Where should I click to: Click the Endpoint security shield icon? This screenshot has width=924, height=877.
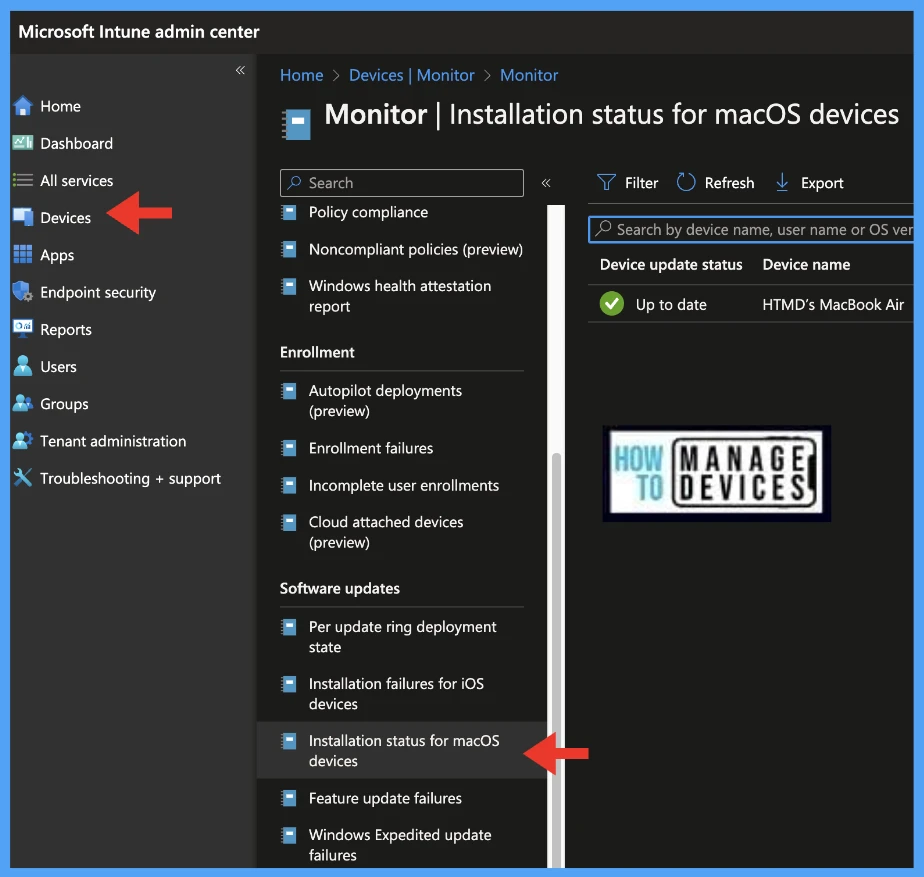coord(23,292)
